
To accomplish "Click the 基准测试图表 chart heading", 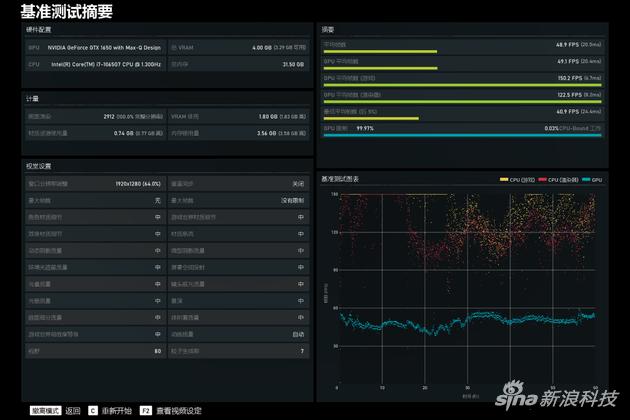I will click(x=340, y=179).
